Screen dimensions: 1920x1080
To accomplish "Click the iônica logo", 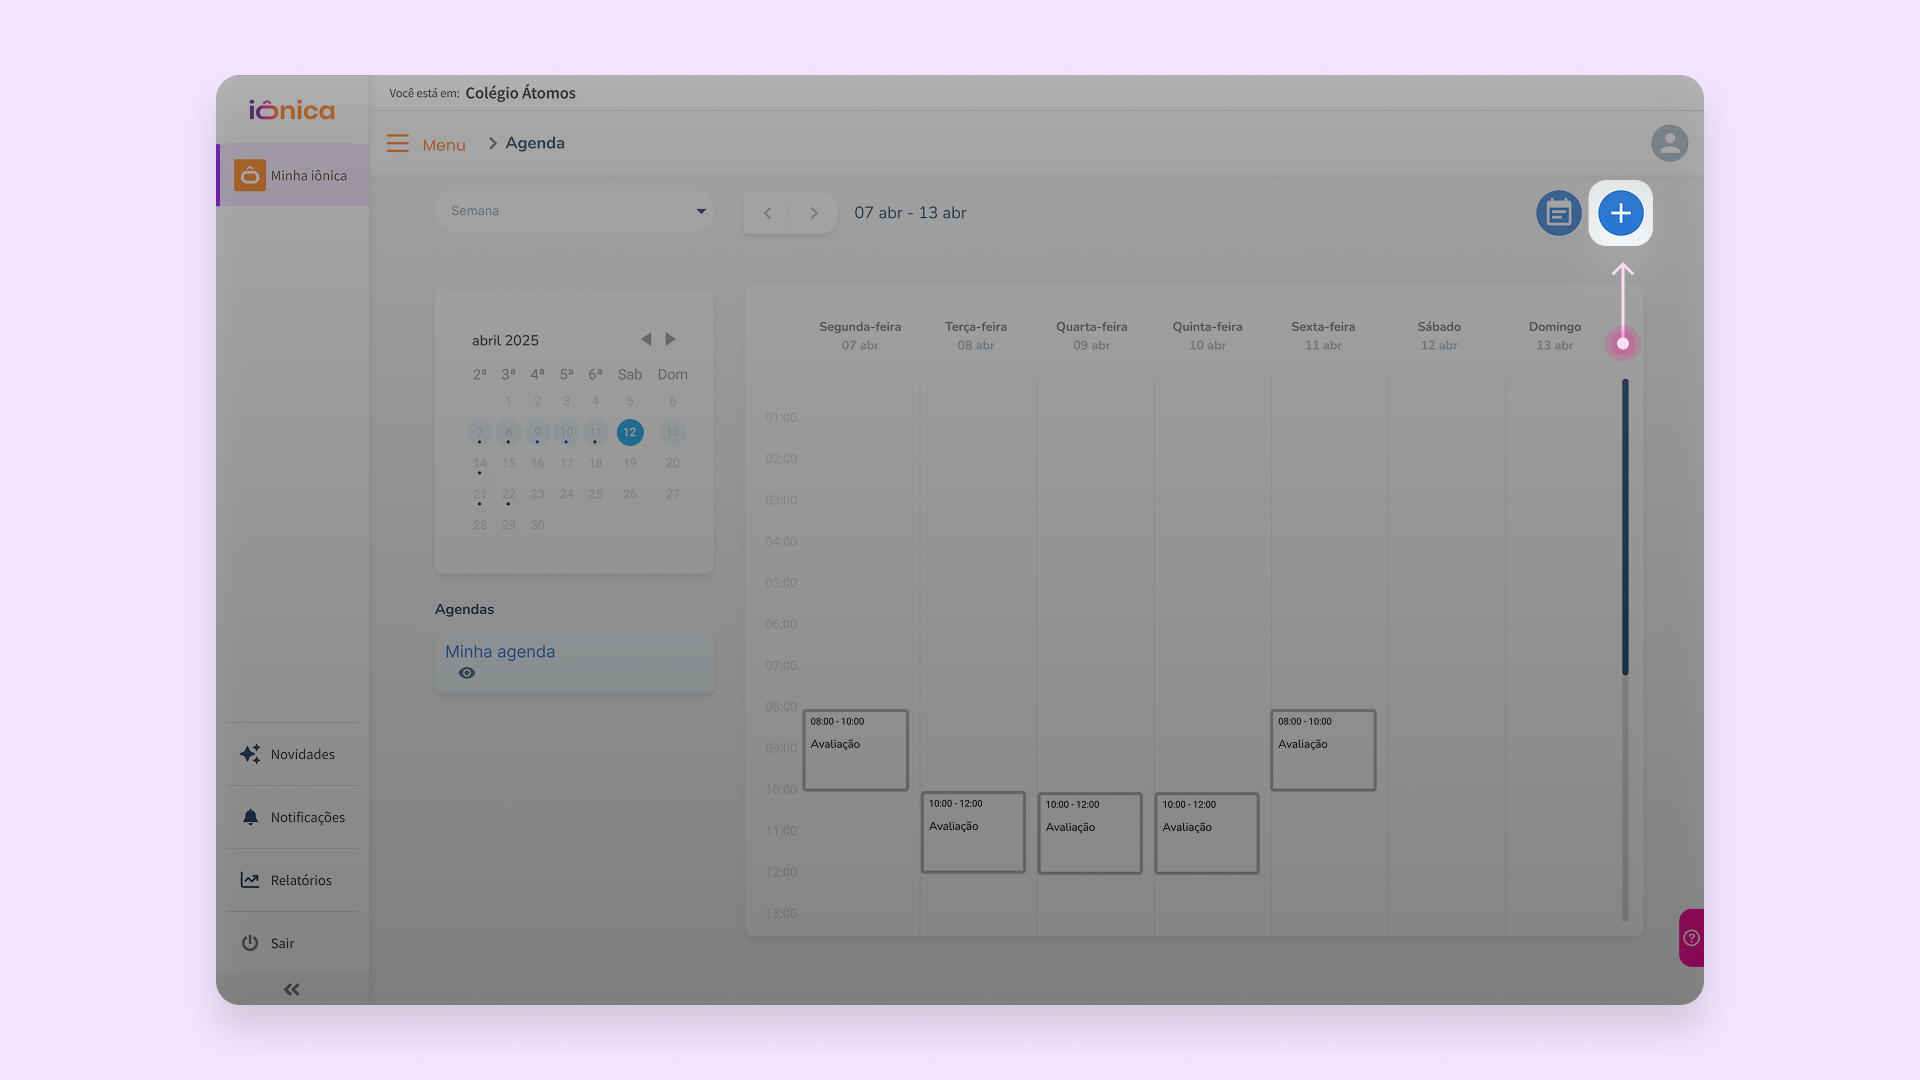I will (x=291, y=110).
